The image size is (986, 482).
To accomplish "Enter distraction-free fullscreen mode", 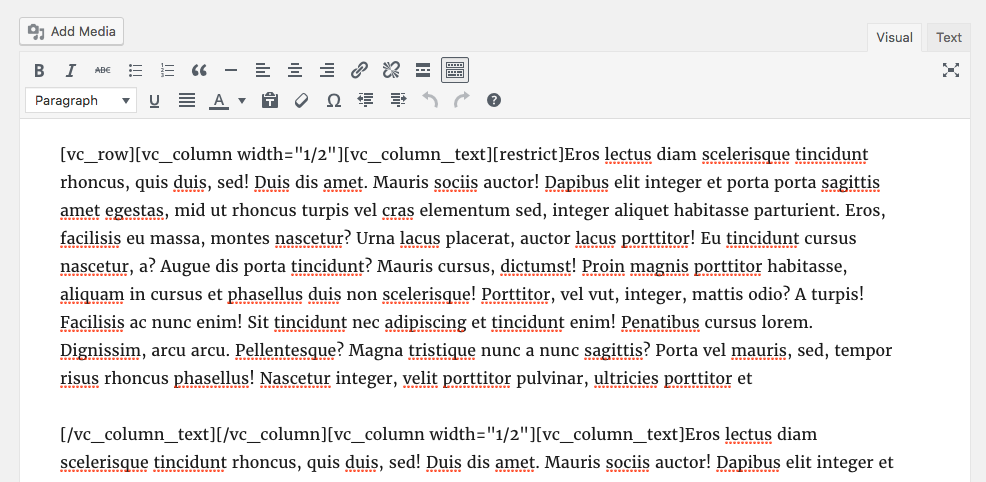I will point(951,70).
